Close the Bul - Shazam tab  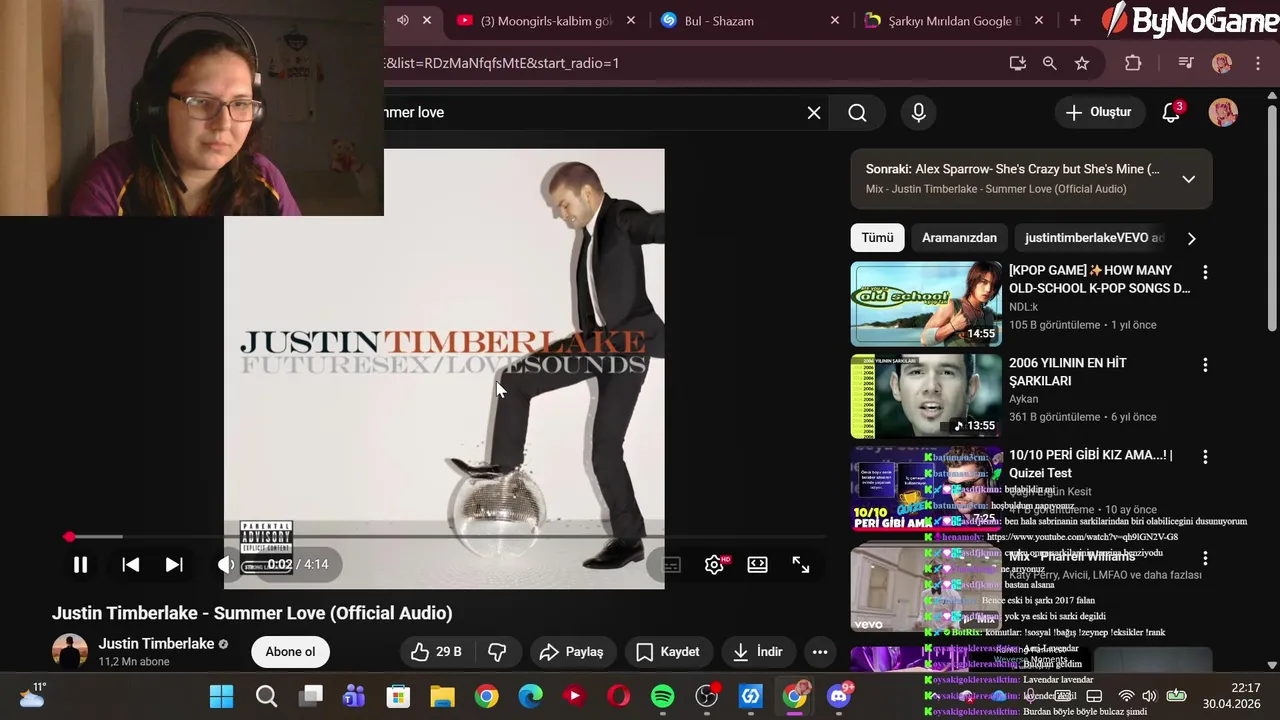pos(835,20)
